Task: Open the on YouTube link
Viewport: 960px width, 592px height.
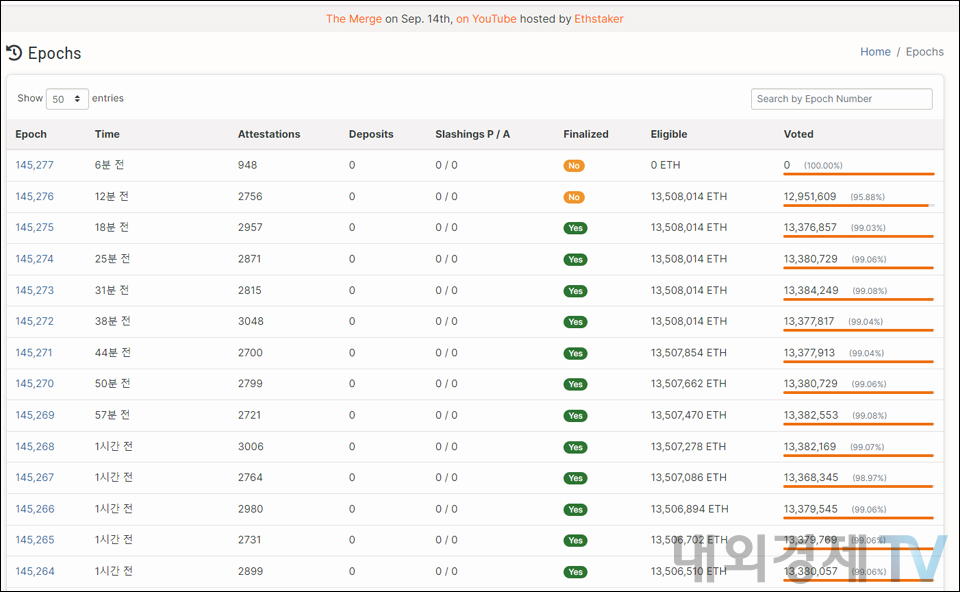Action: point(486,19)
